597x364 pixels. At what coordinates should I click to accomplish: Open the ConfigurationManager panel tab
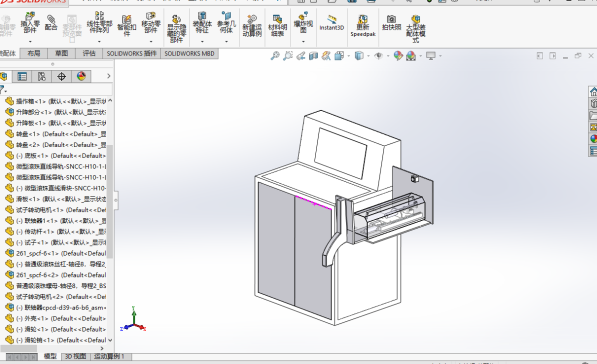coord(42,77)
